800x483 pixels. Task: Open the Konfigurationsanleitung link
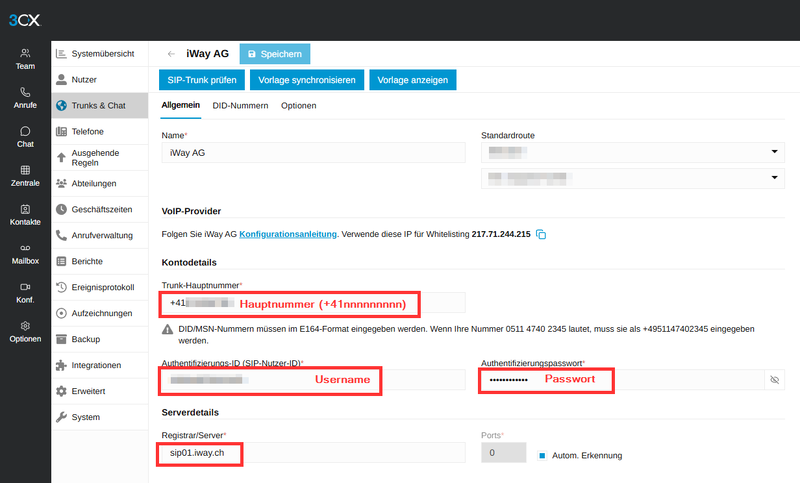point(288,234)
